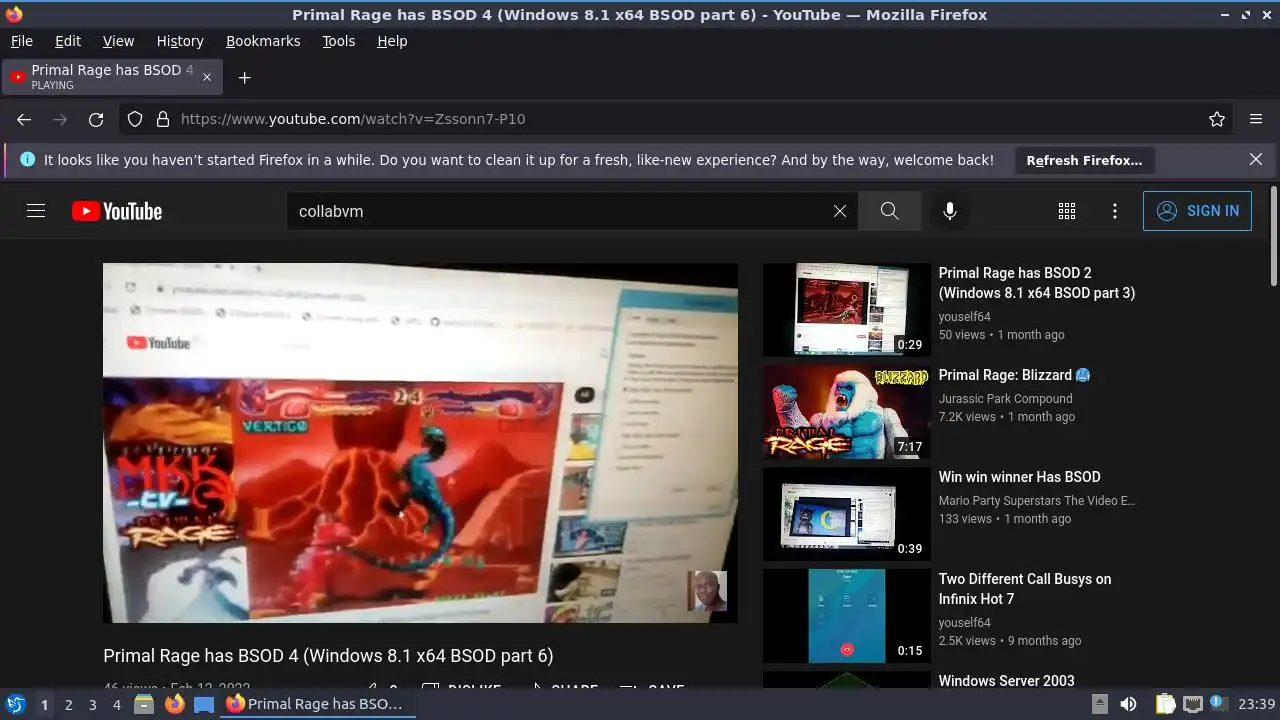This screenshot has height=720, width=1280.
Task: Open the Tools menu
Action: [338, 41]
